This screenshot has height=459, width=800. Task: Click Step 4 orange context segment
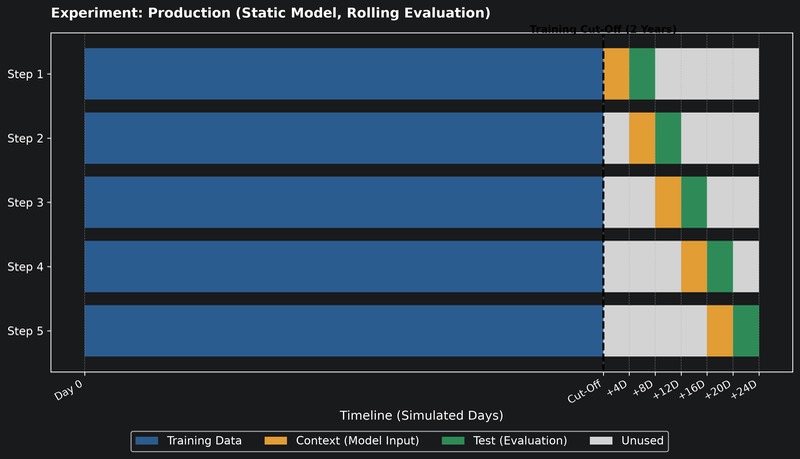tap(694, 267)
